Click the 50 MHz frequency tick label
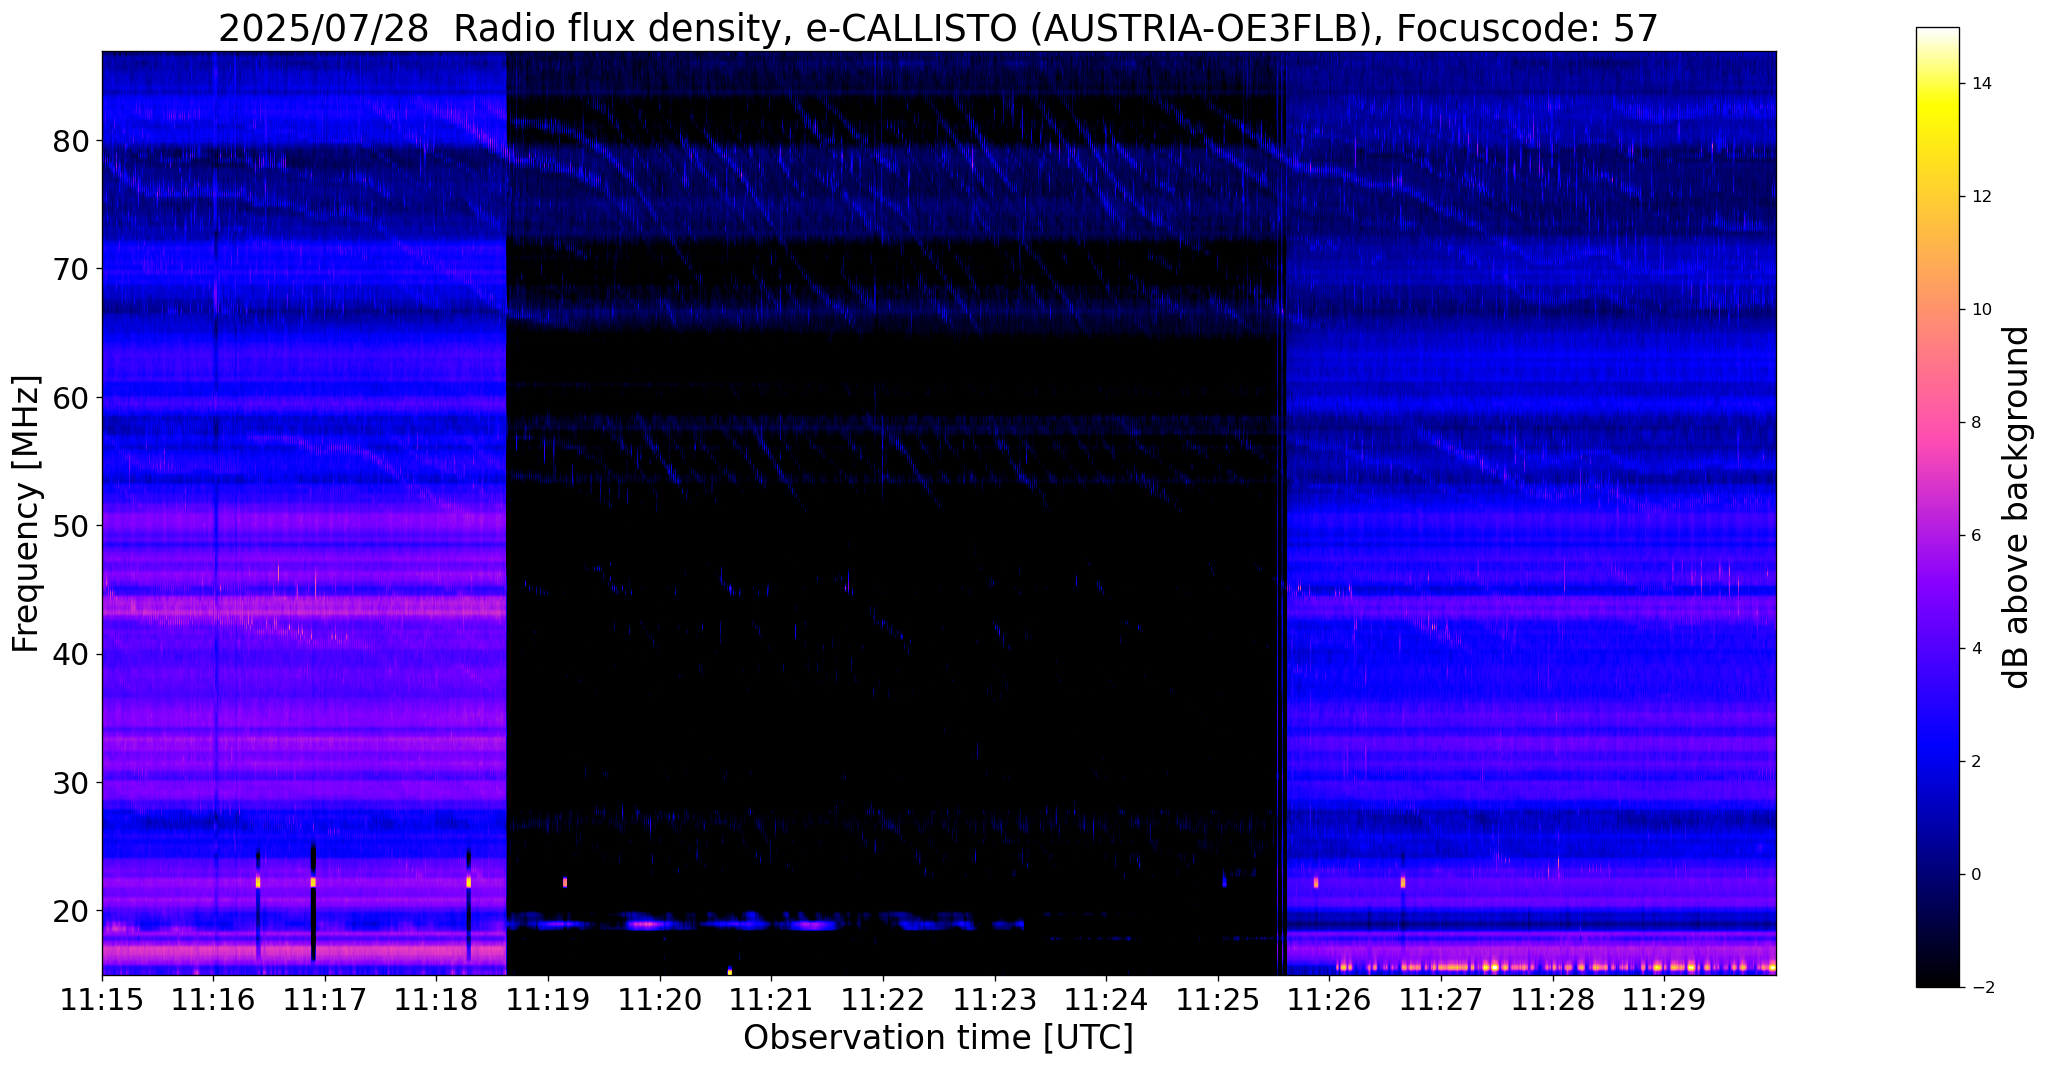Viewport: 2047px width, 1067px height. [x=71, y=526]
